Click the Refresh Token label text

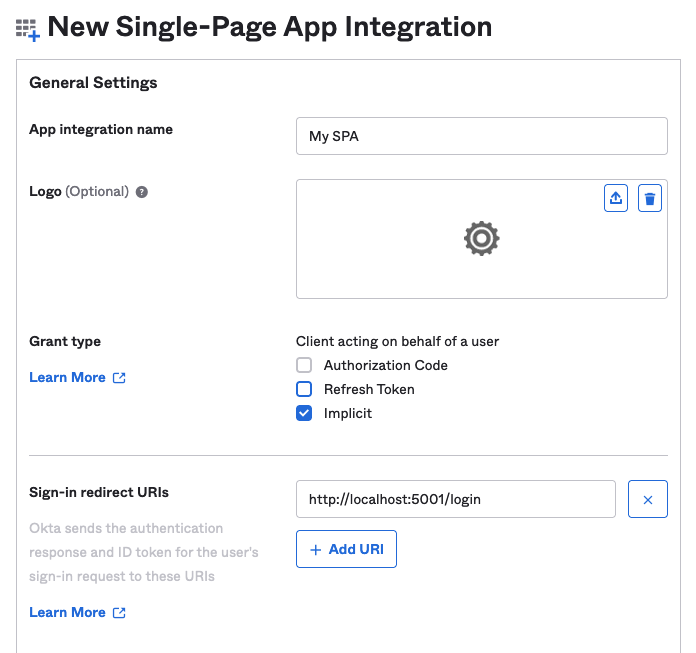coord(369,389)
